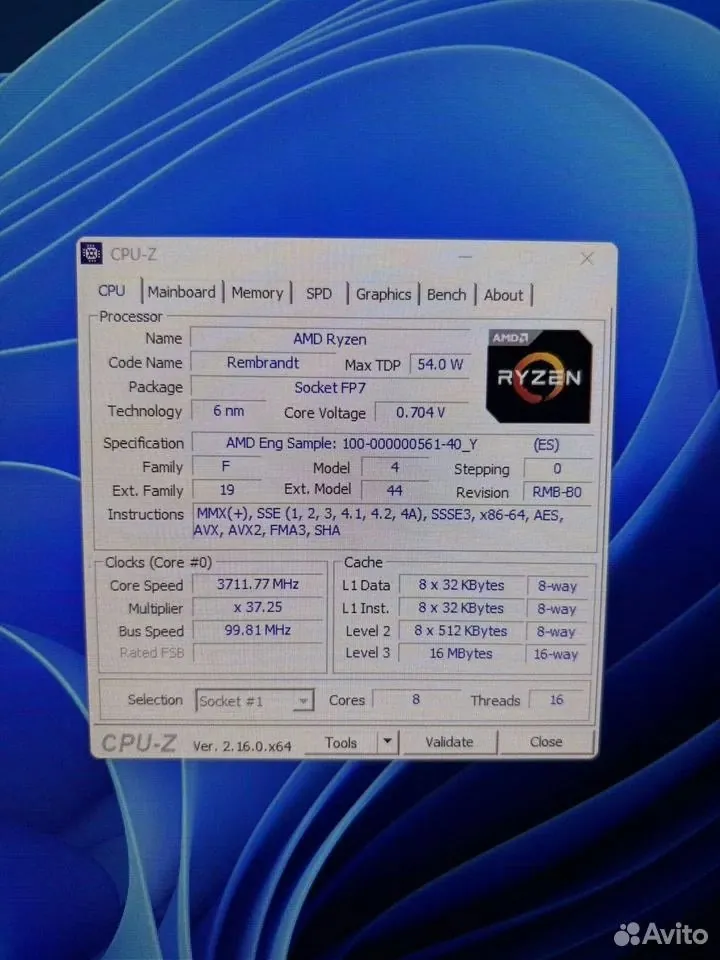Click the empty Rated FSB field
Image resolution: width=720 pixels, height=960 pixels.
click(258, 653)
